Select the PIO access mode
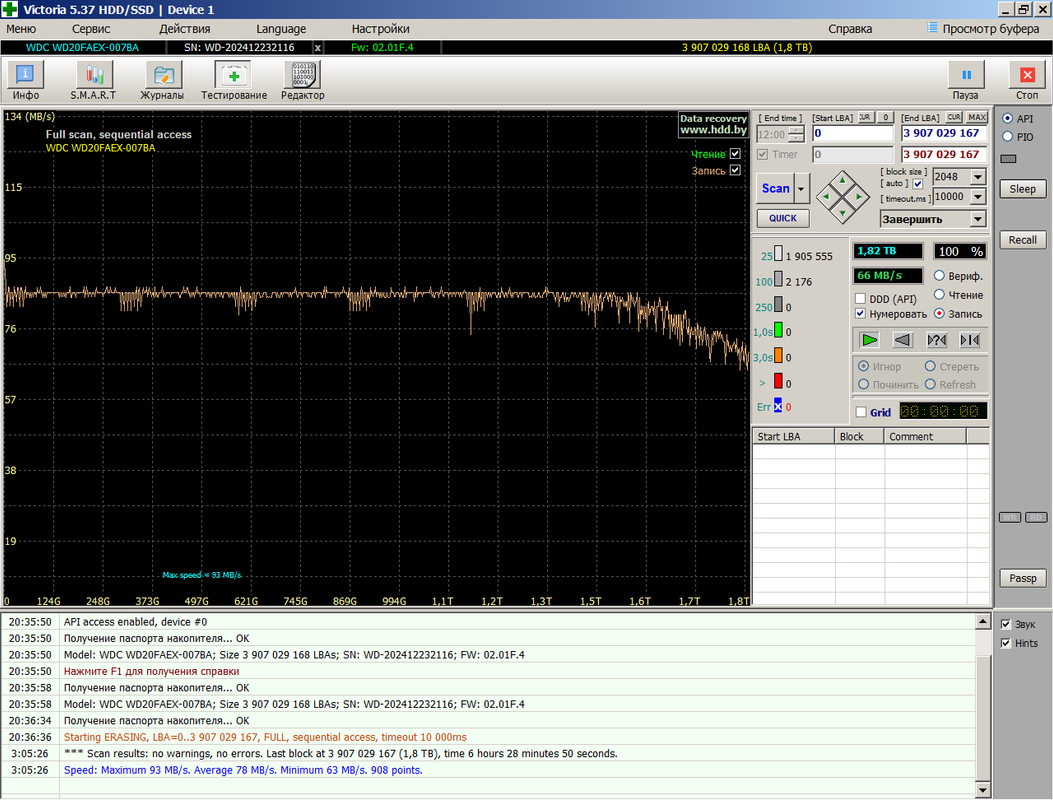Viewport: 1053px width, 800px height. click(x=1007, y=136)
